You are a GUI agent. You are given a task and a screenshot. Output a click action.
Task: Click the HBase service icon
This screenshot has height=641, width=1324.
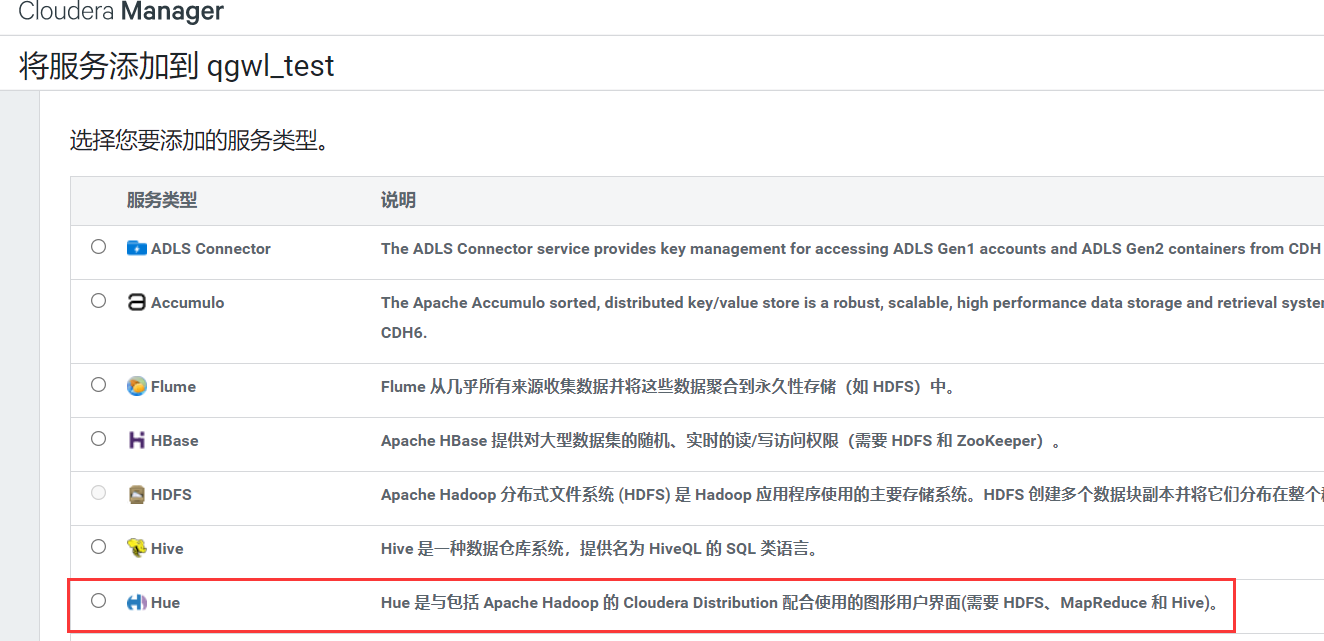136,439
